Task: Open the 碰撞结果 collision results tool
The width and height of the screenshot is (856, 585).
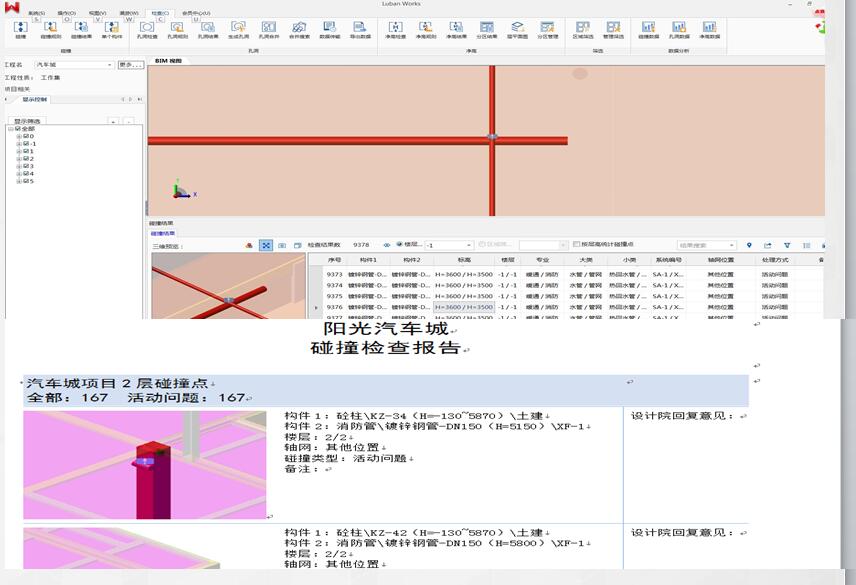Action: point(81,29)
